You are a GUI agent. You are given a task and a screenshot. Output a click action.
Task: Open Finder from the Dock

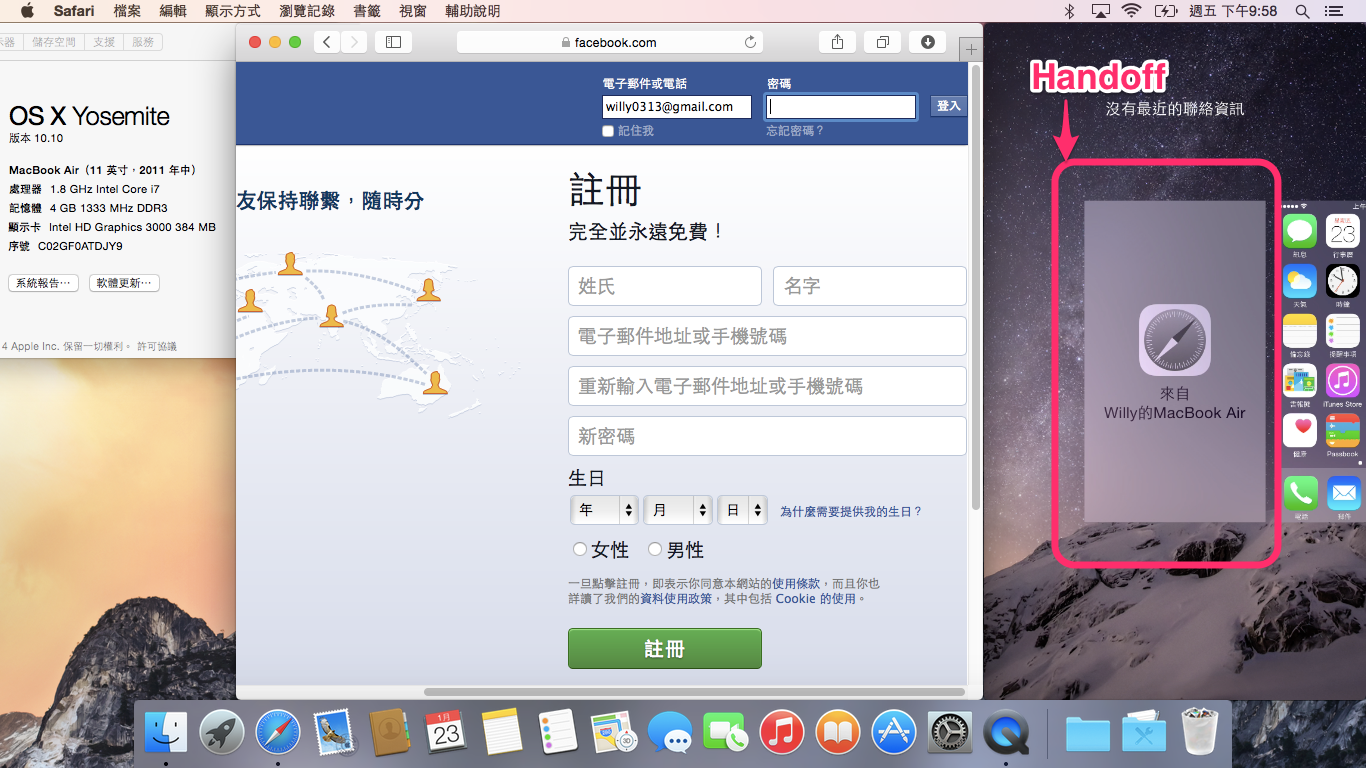click(x=166, y=732)
